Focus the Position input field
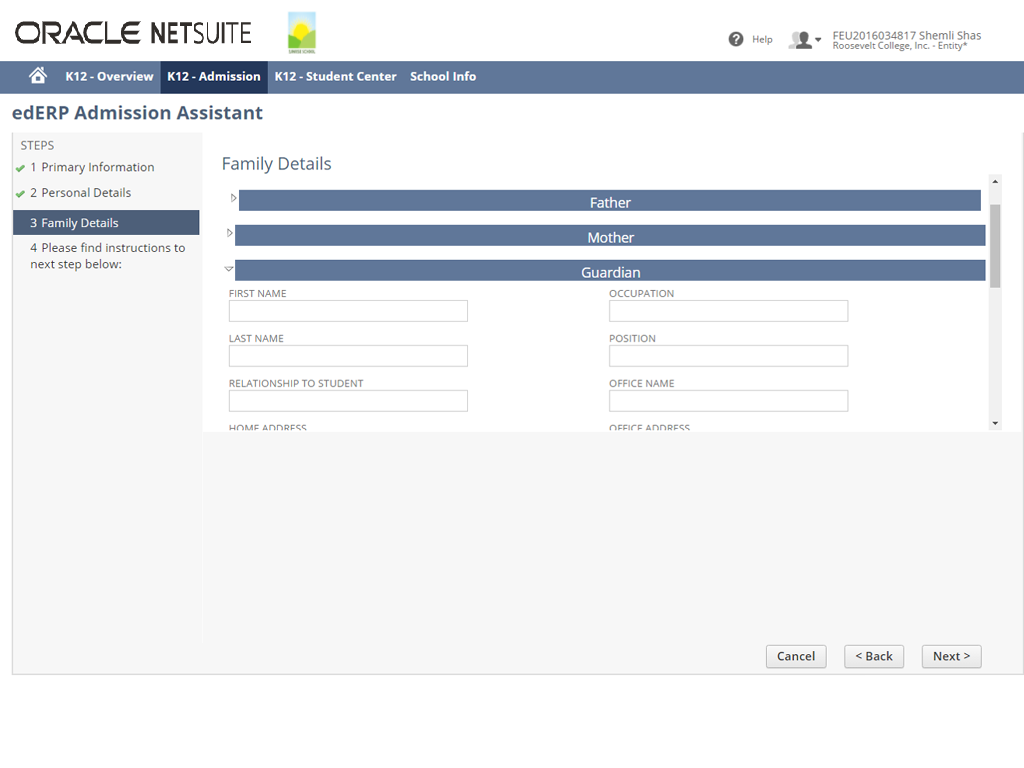This screenshot has width=1024, height=768. coord(728,356)
